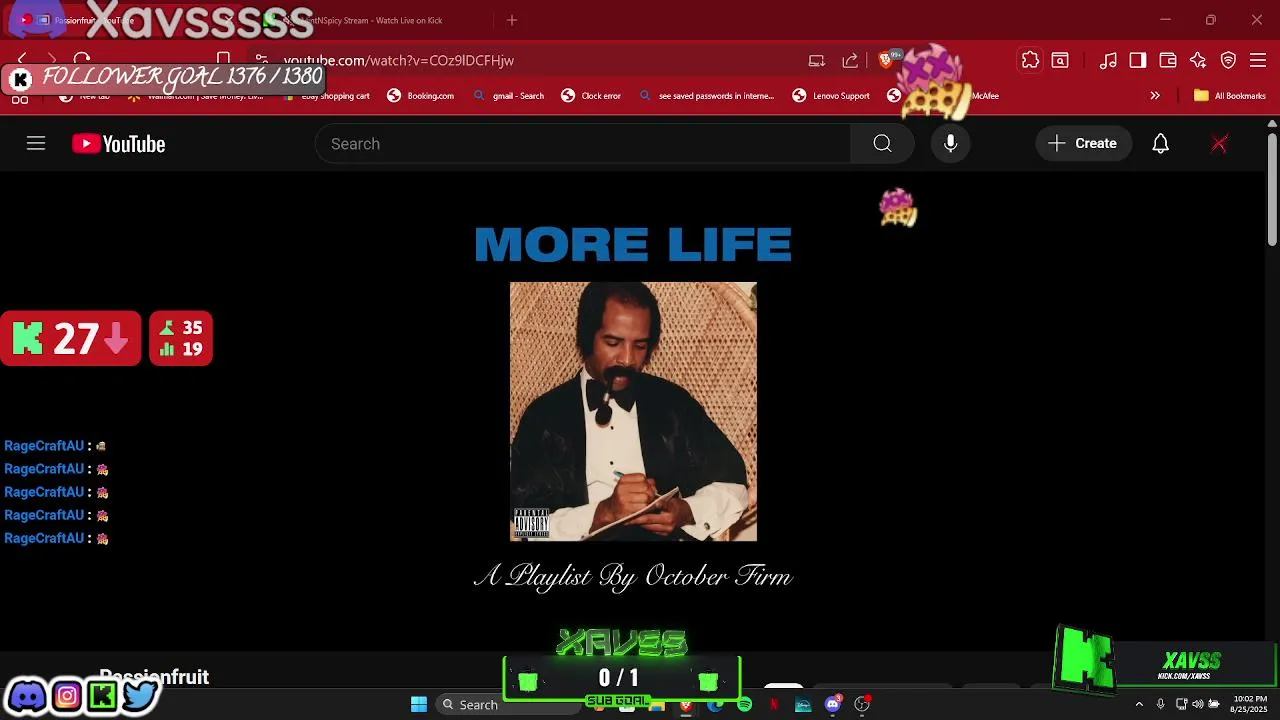Open Leo AI assistant sparkle icon

(x=1198, y=60)
